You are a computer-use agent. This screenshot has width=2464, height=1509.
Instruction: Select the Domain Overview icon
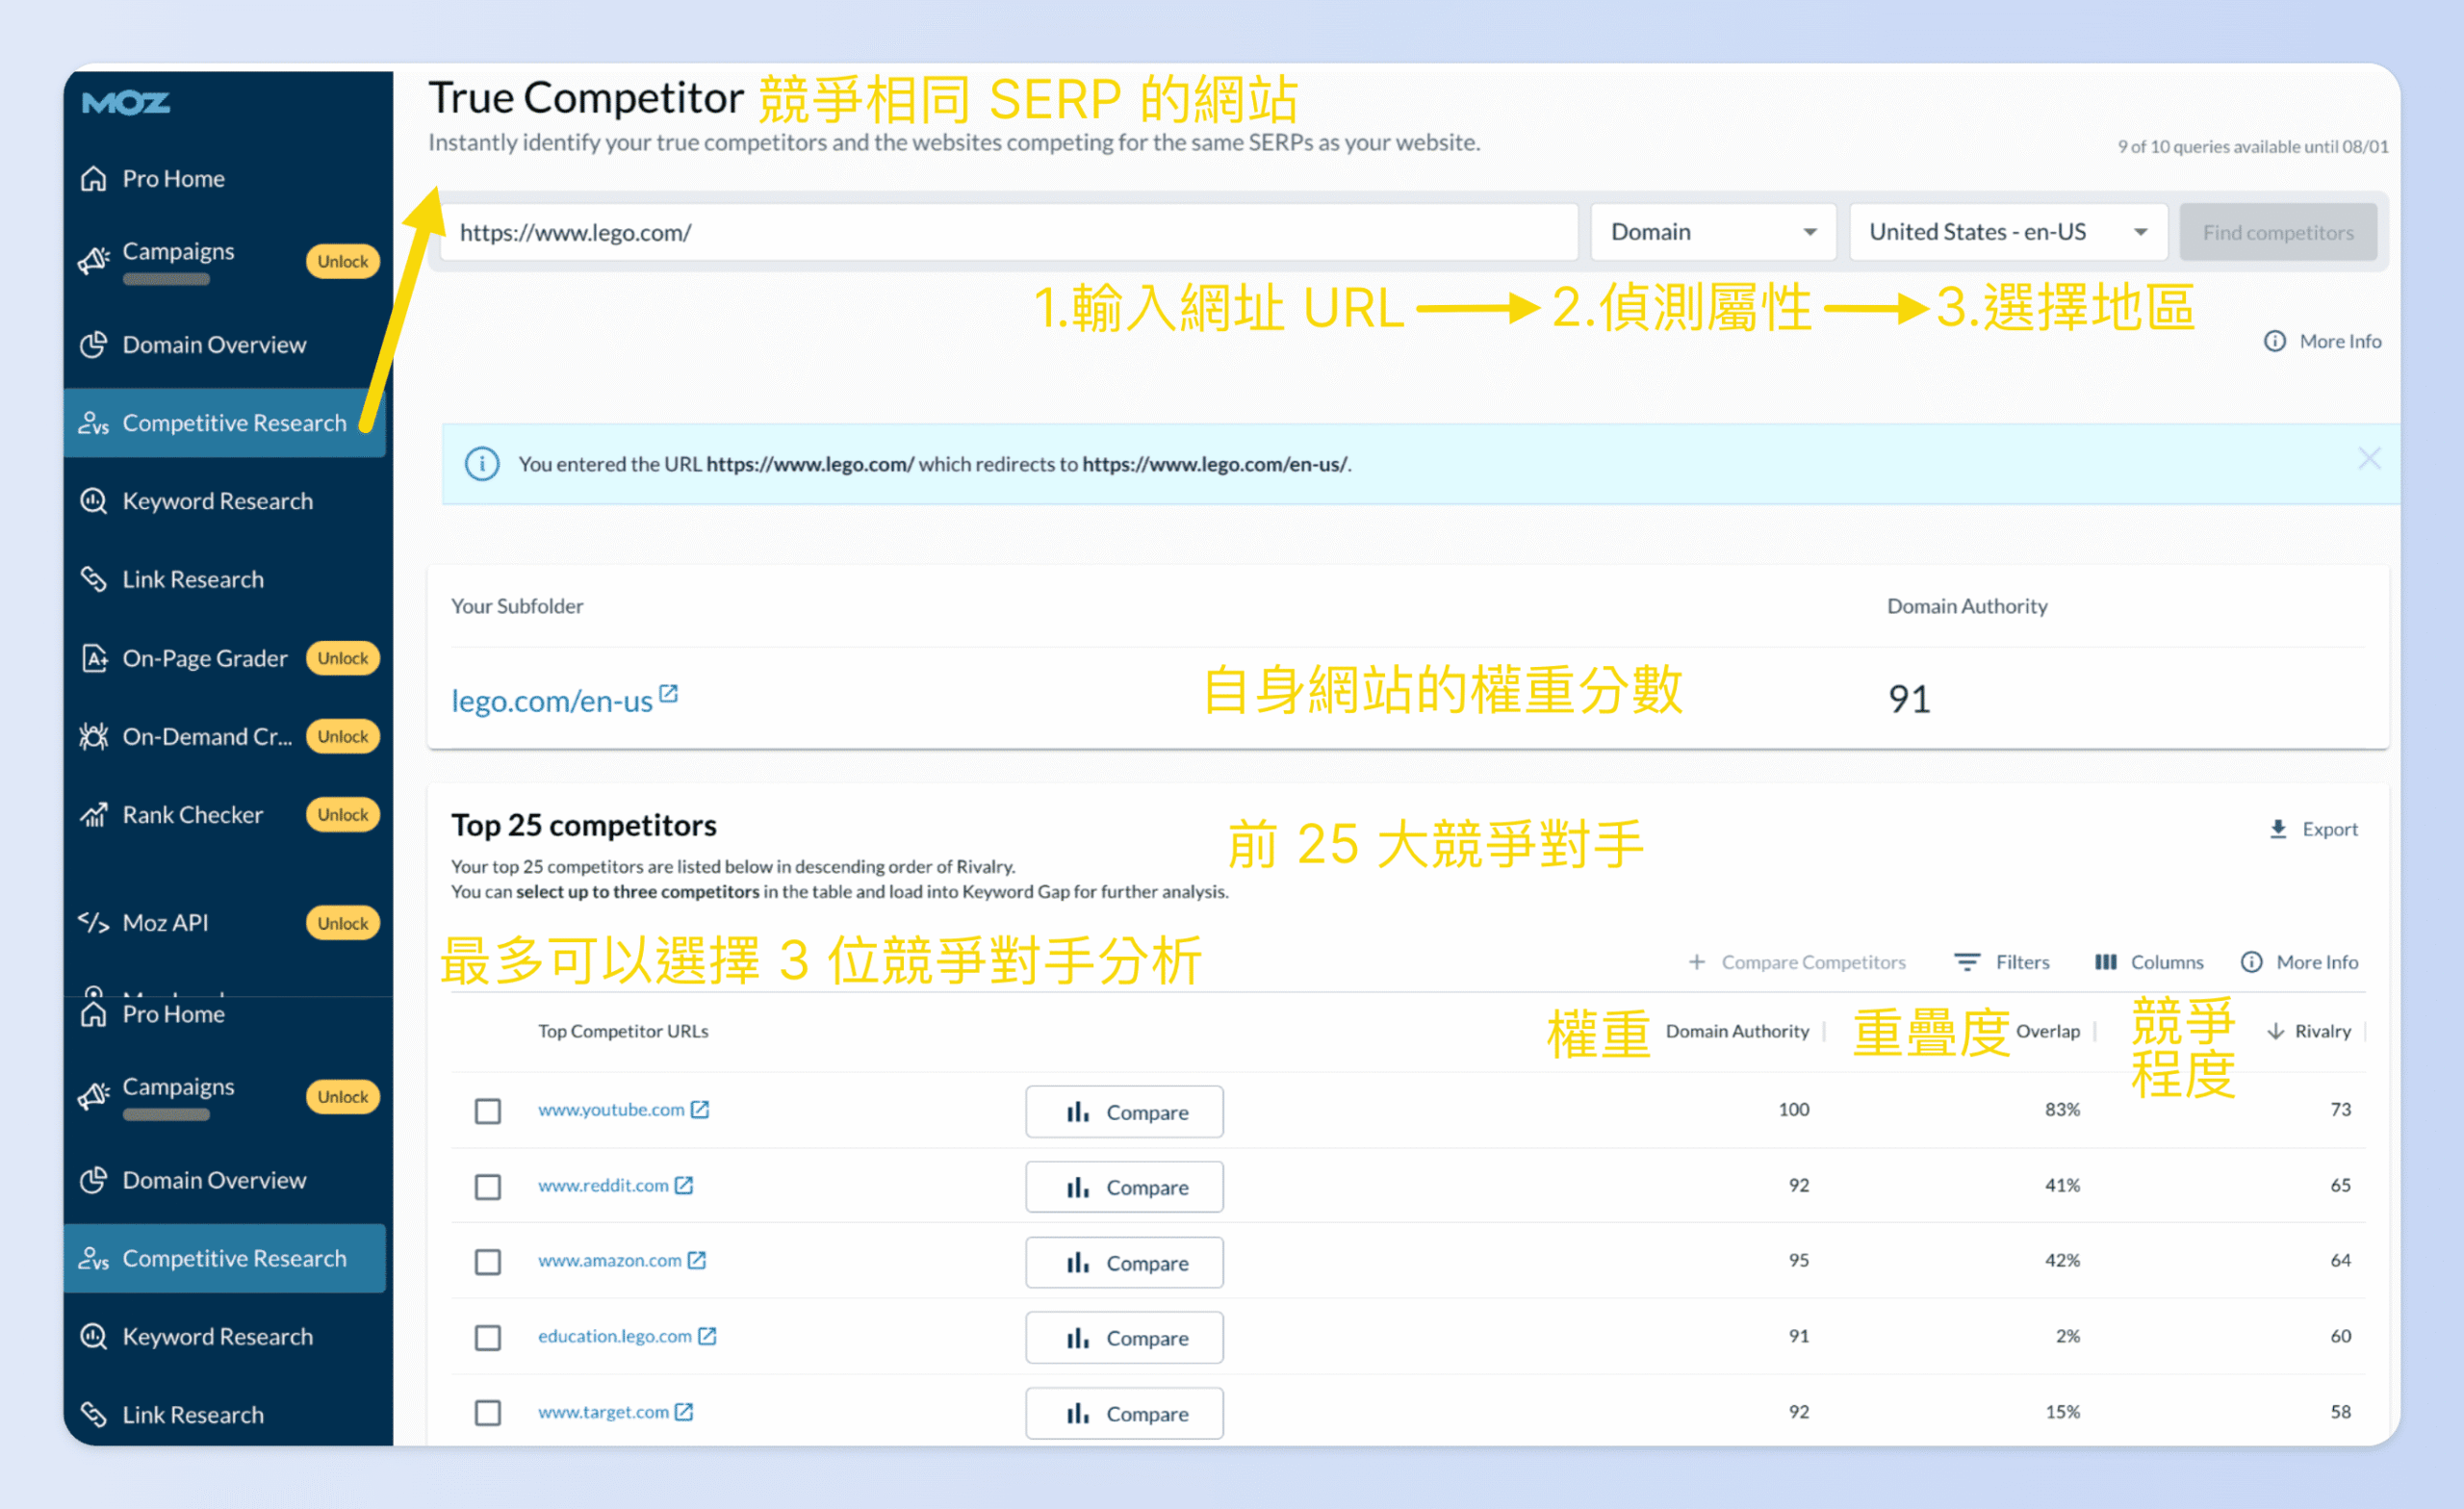94,344
